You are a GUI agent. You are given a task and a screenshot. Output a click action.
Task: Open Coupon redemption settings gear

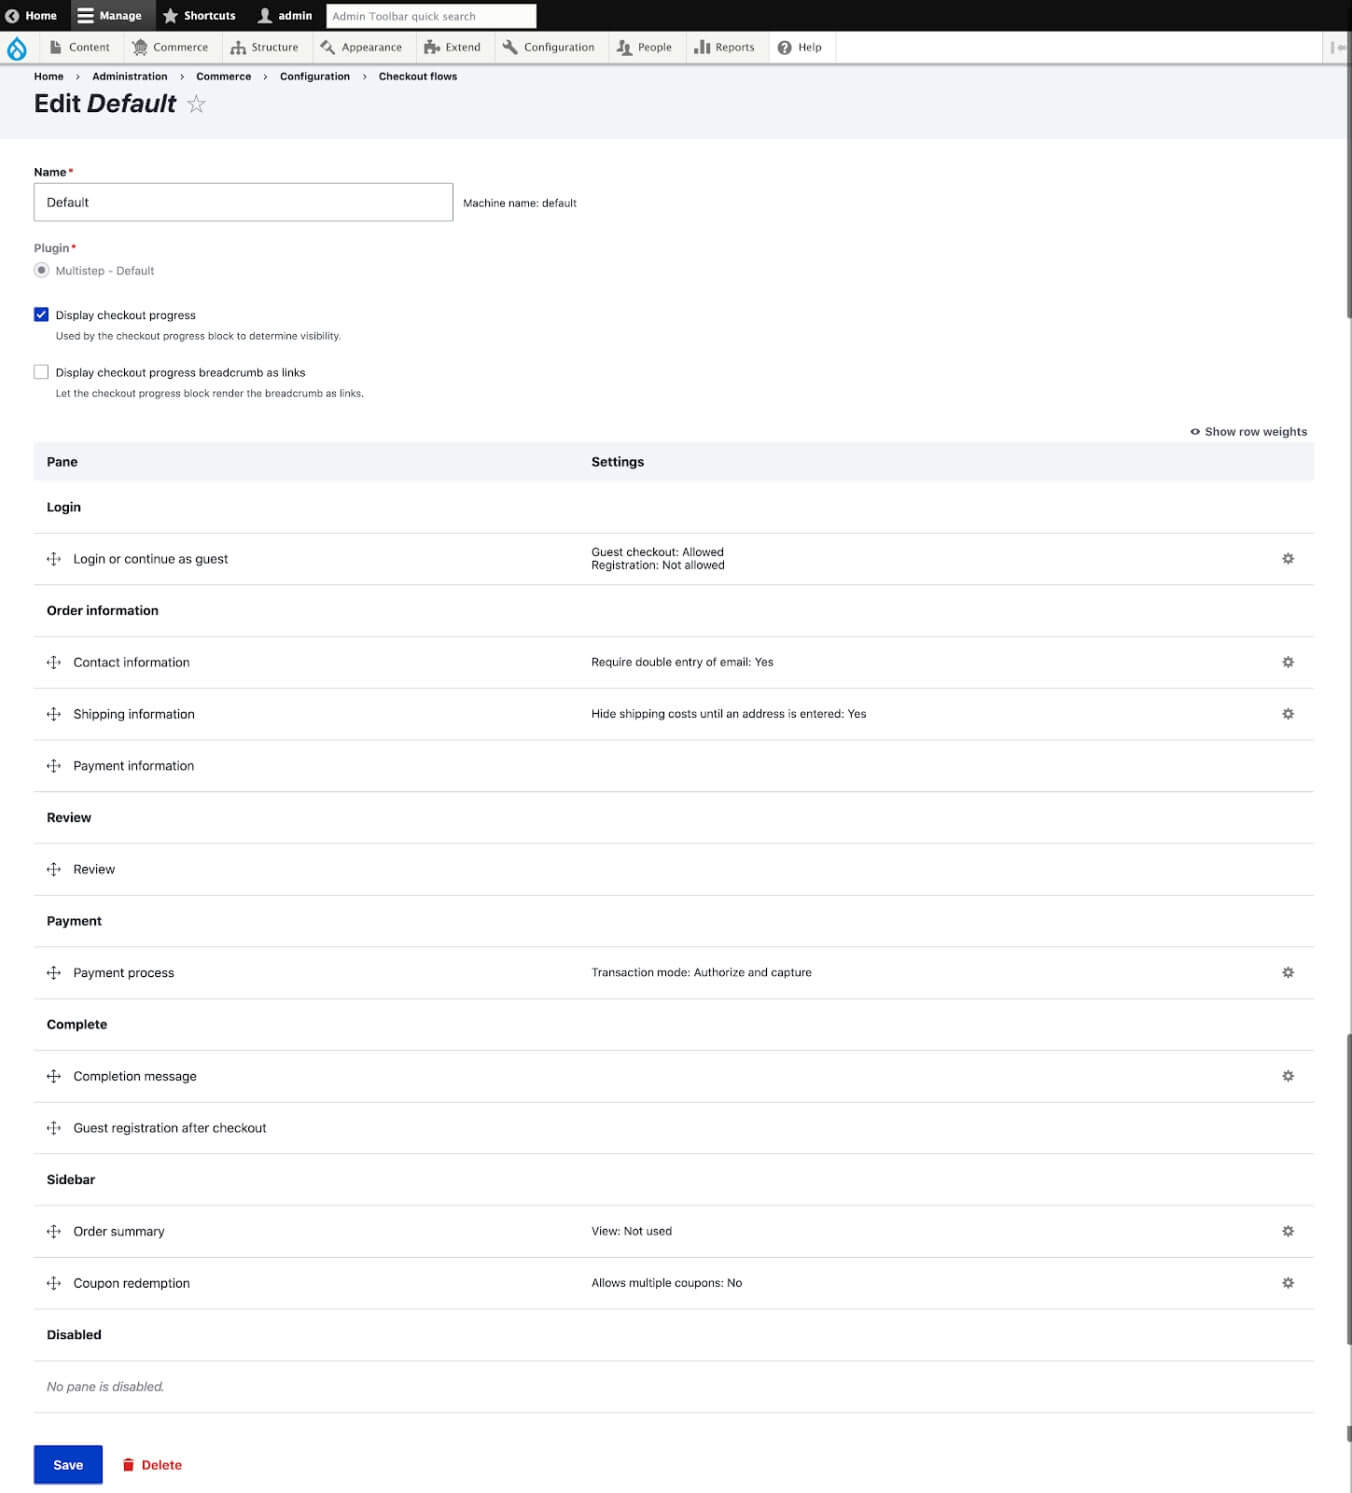coord(1287,1283)
